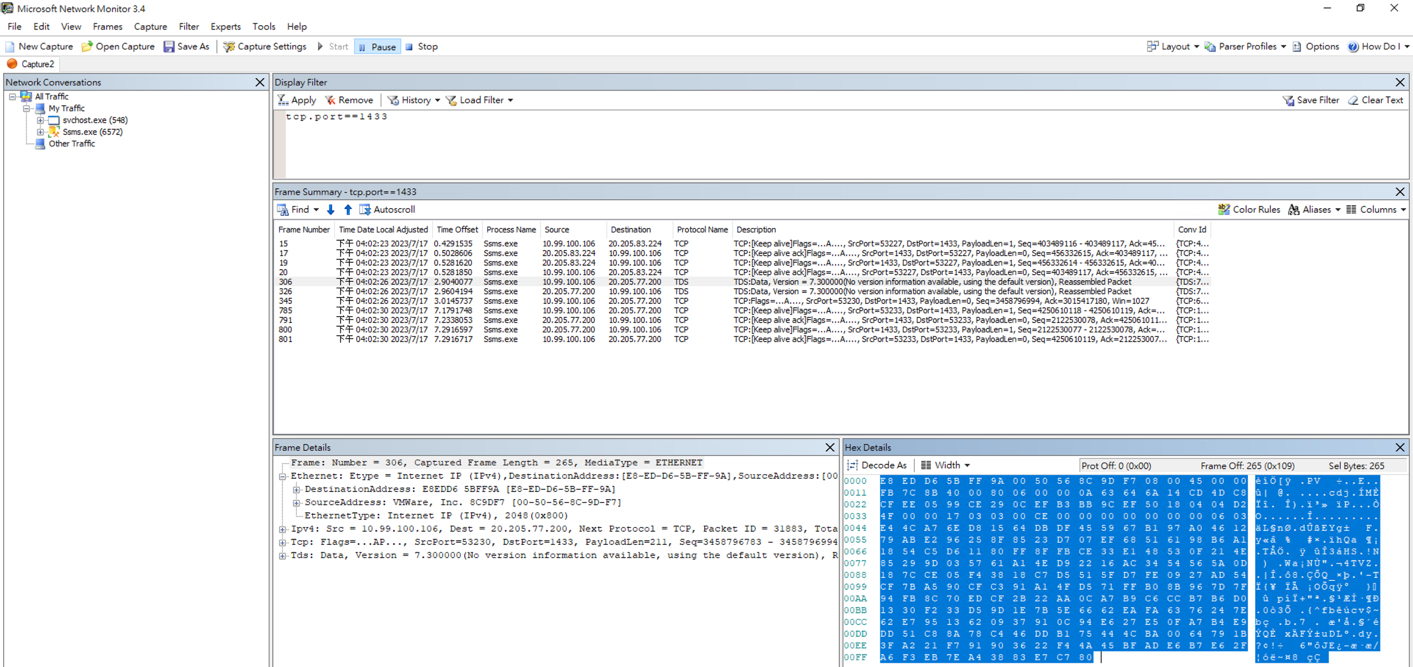Click the find next down arrow
Viewport: 1413px width, 667px height.
pos(331,210)
